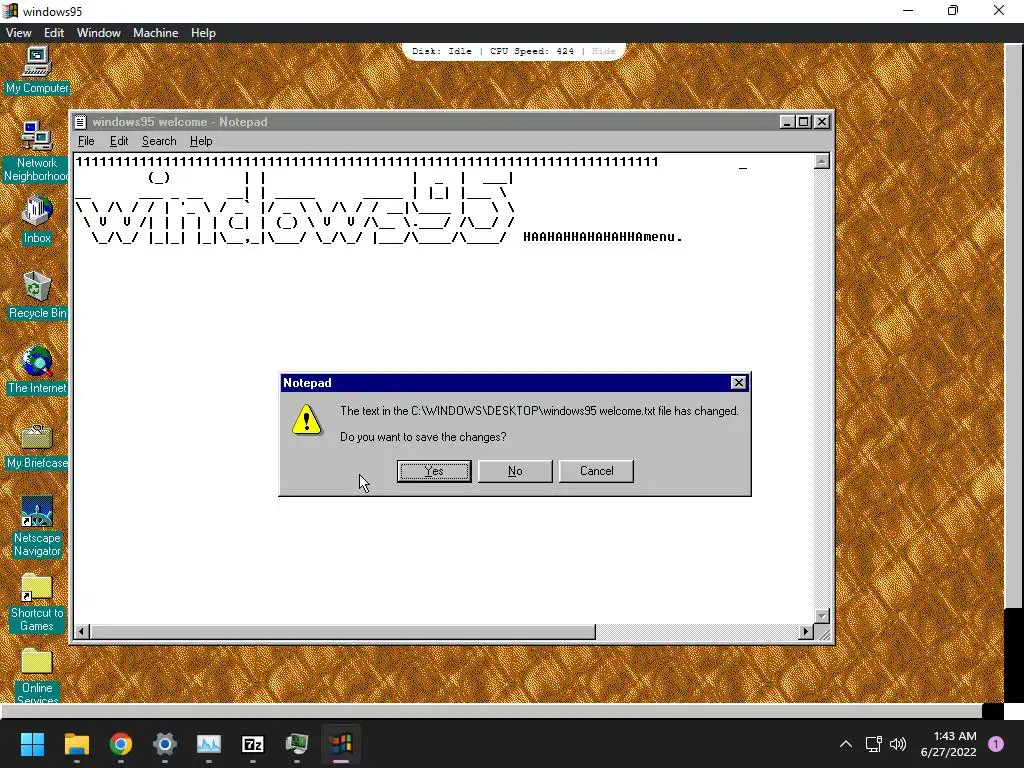Image resolution: width=1024 pixels, height=768 pixels.
Task: Click Notepad vertical scrollbar down arrow
Action: pos(822,616)
